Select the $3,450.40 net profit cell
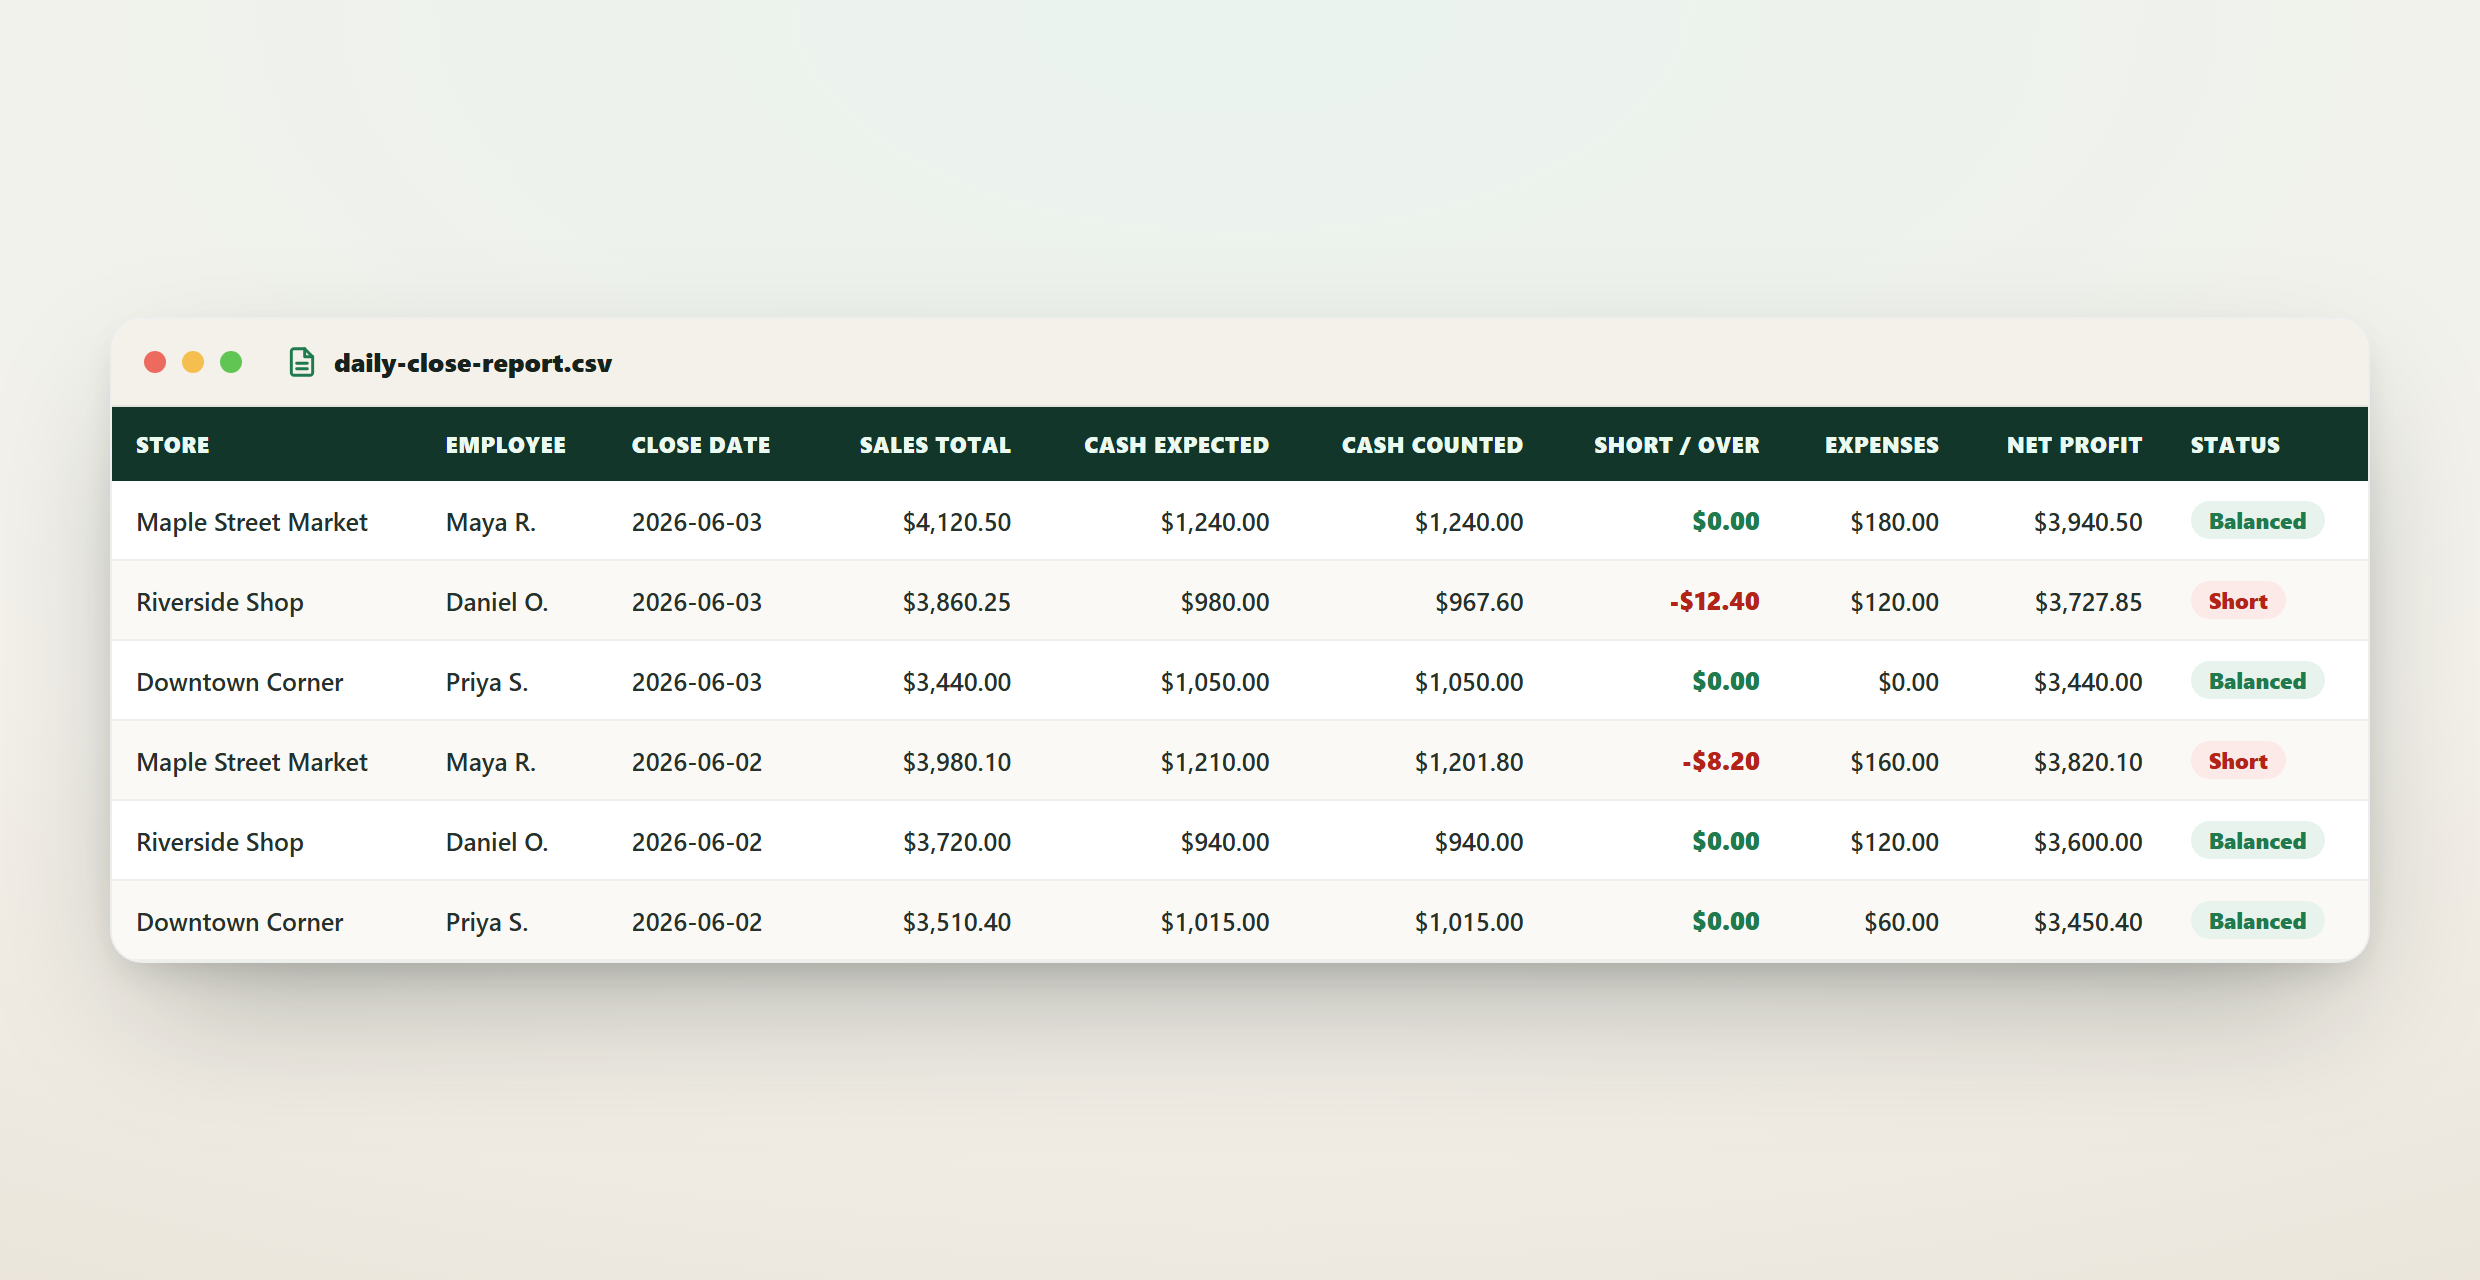This screenshot has height=1280, width=2480. (2088, 922)
